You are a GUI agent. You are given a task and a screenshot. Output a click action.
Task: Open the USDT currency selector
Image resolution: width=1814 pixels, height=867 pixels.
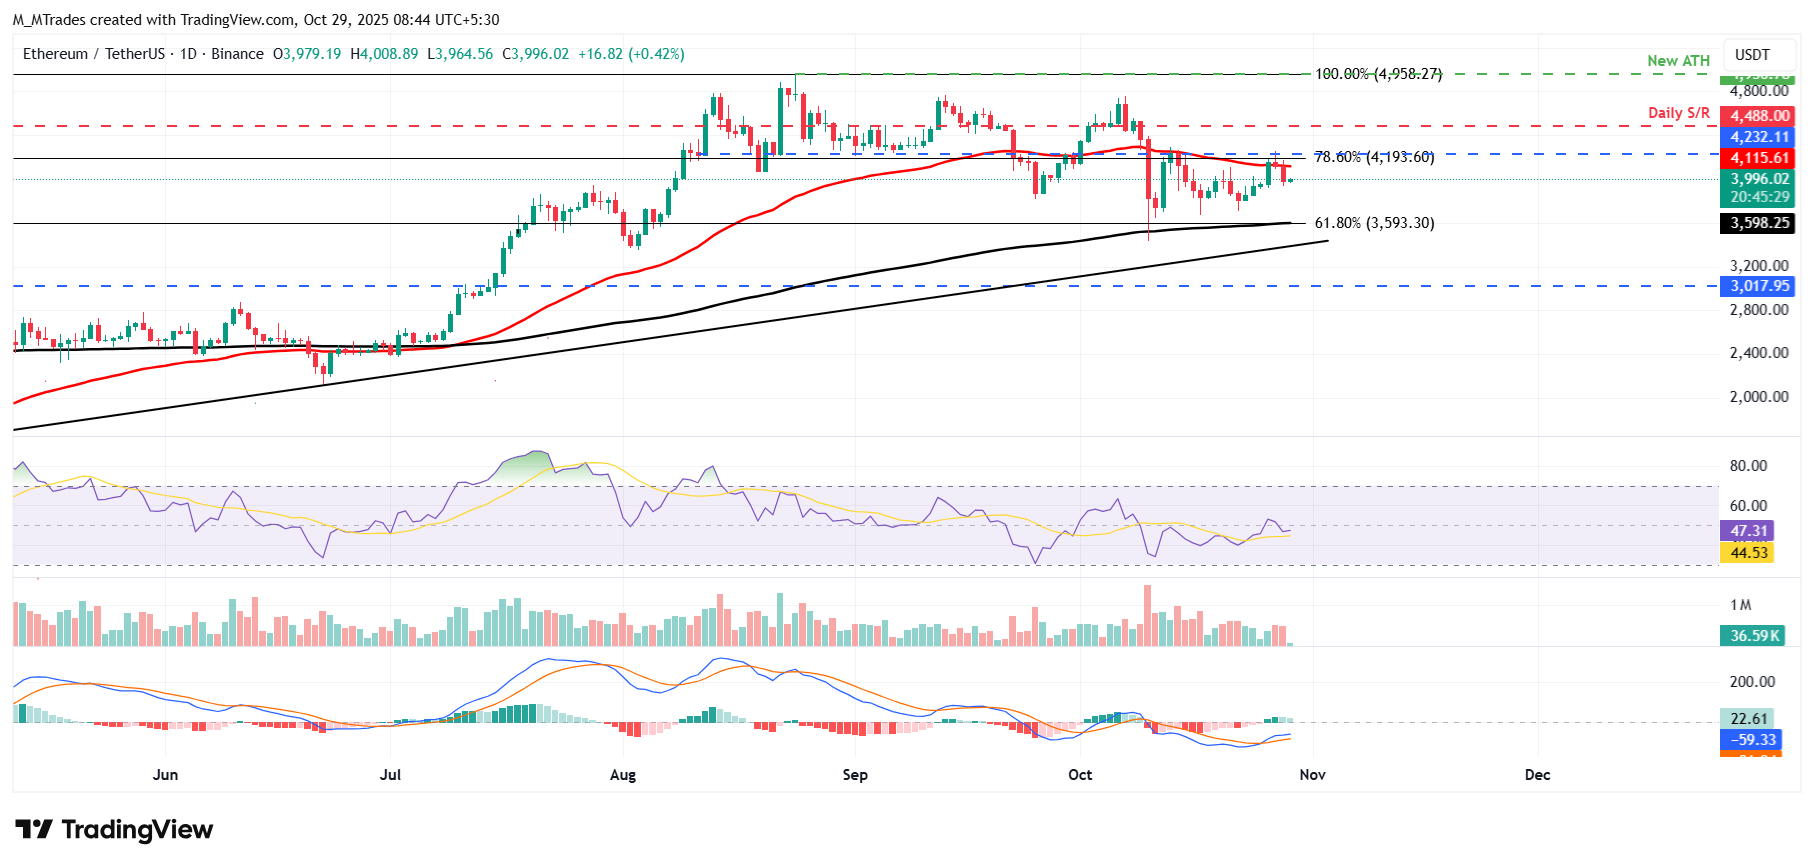click(x=1751, y=55)
